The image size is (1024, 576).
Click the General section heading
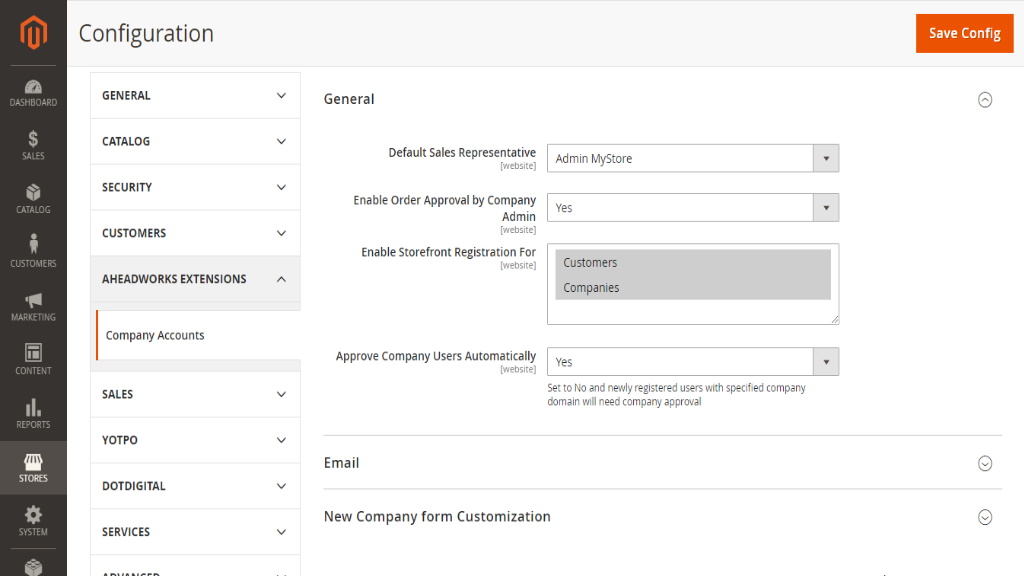[349, 99]
